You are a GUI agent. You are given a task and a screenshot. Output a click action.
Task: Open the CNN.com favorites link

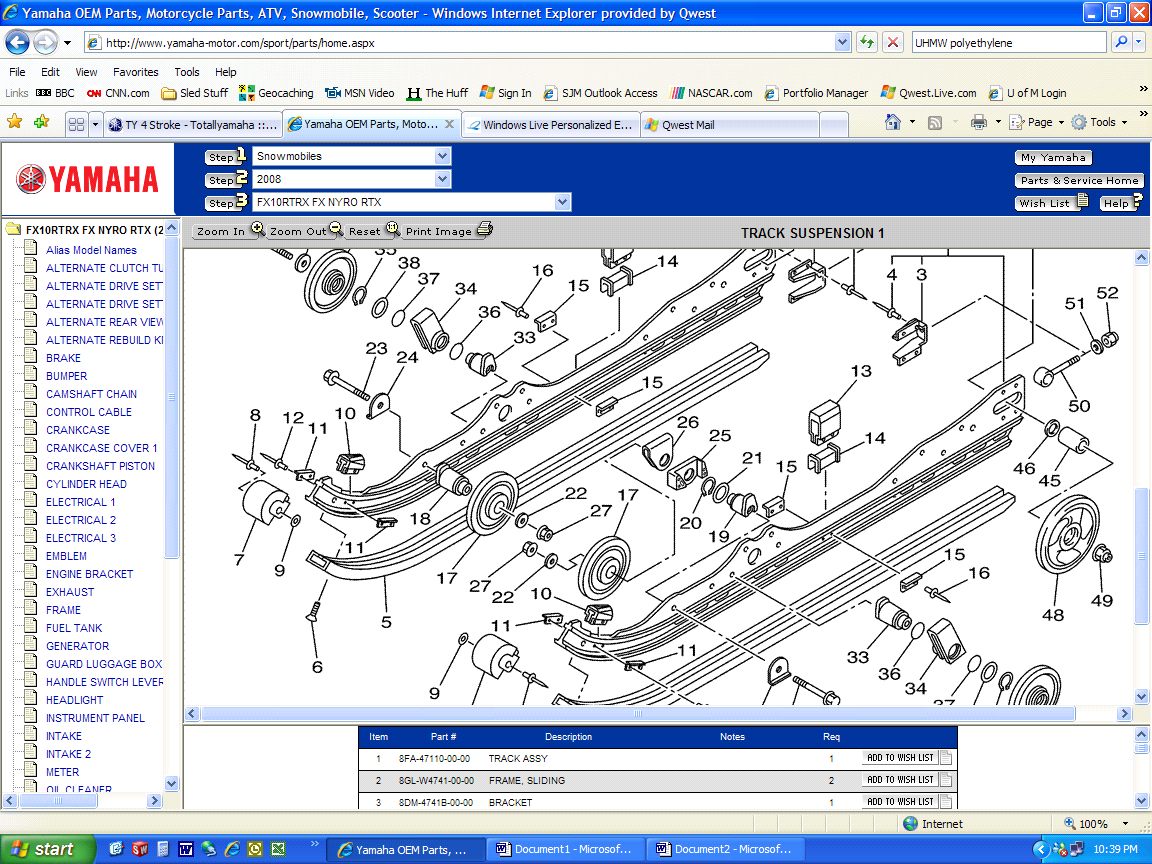118,93
